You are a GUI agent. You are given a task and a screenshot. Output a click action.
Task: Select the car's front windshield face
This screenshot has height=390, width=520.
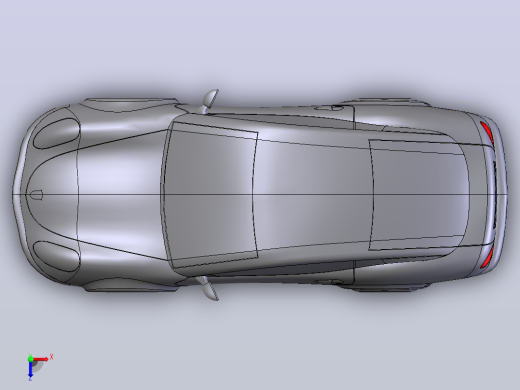pos(210,195)
